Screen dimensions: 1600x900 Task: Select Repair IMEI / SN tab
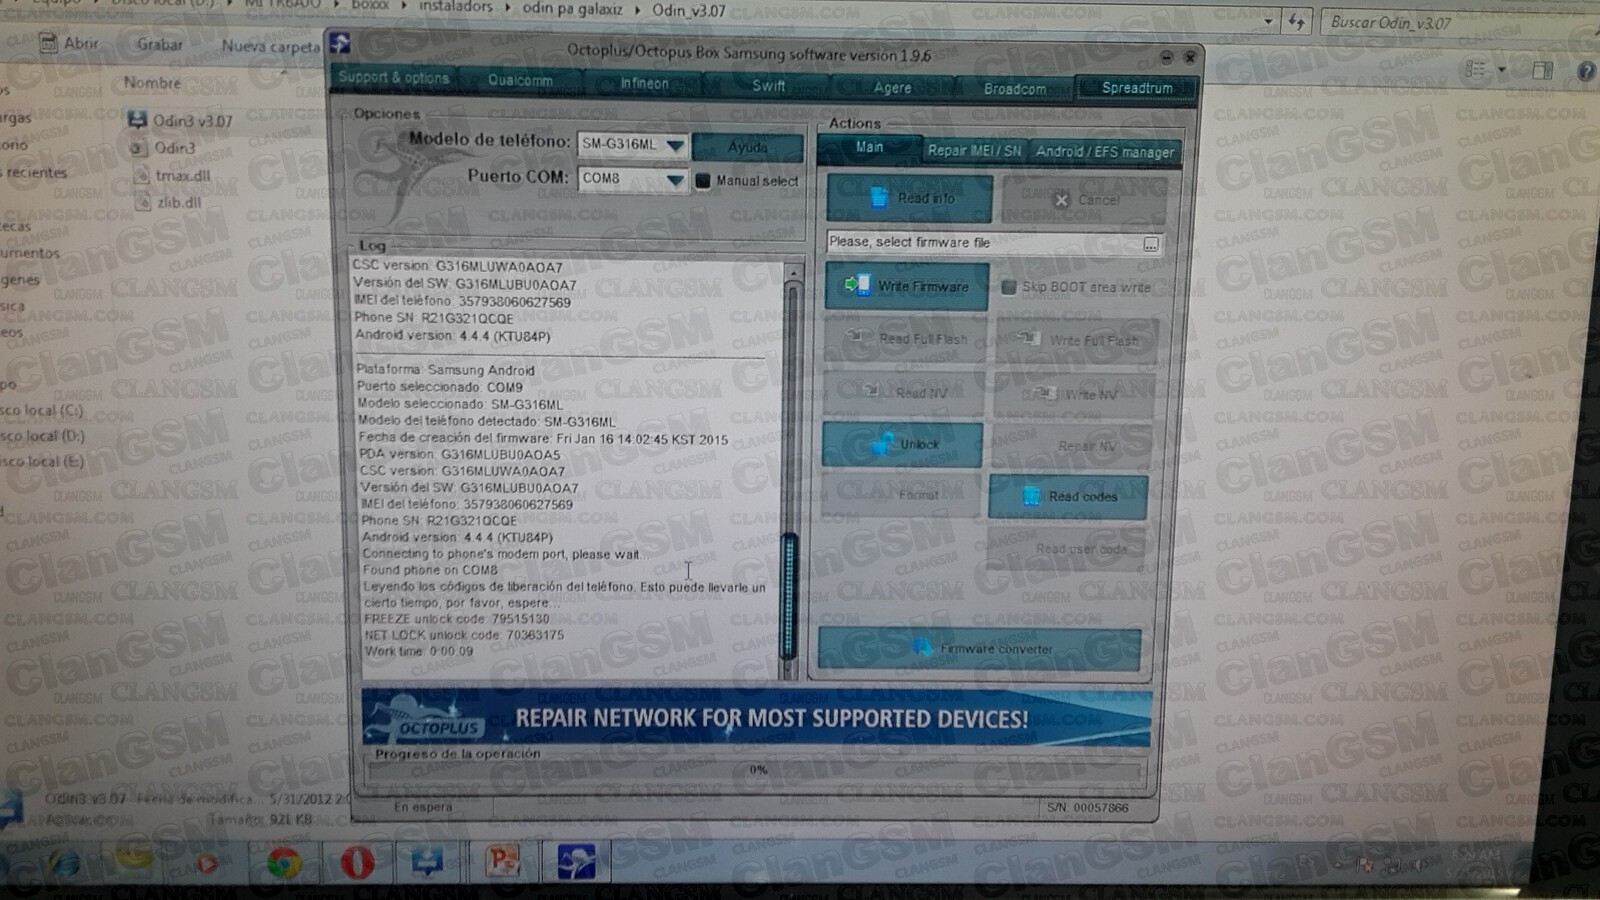tap(974, 150)
